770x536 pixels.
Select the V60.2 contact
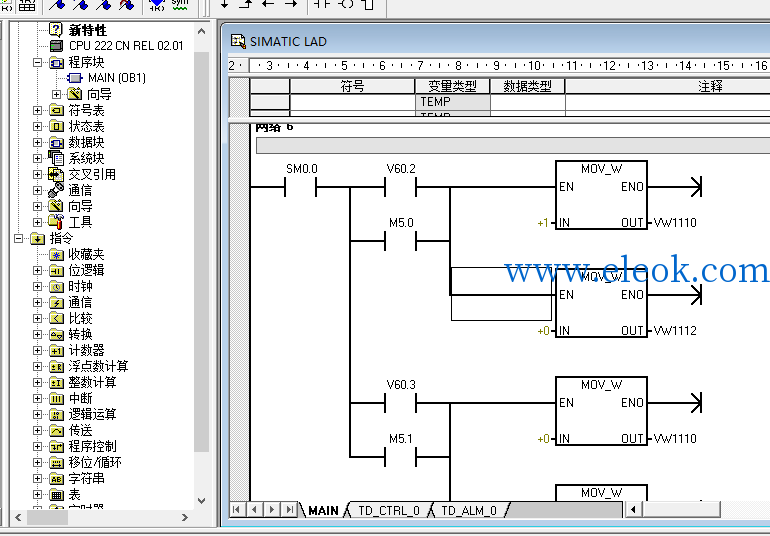(x=400, y=187)
